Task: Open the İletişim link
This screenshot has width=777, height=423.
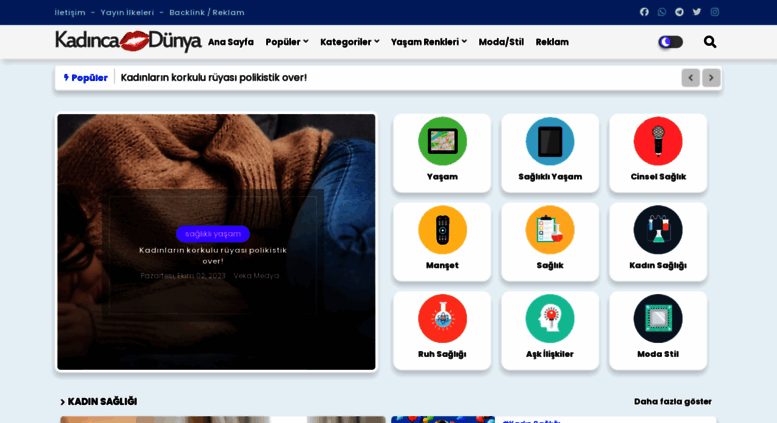Action: click(x=70, y=12)
